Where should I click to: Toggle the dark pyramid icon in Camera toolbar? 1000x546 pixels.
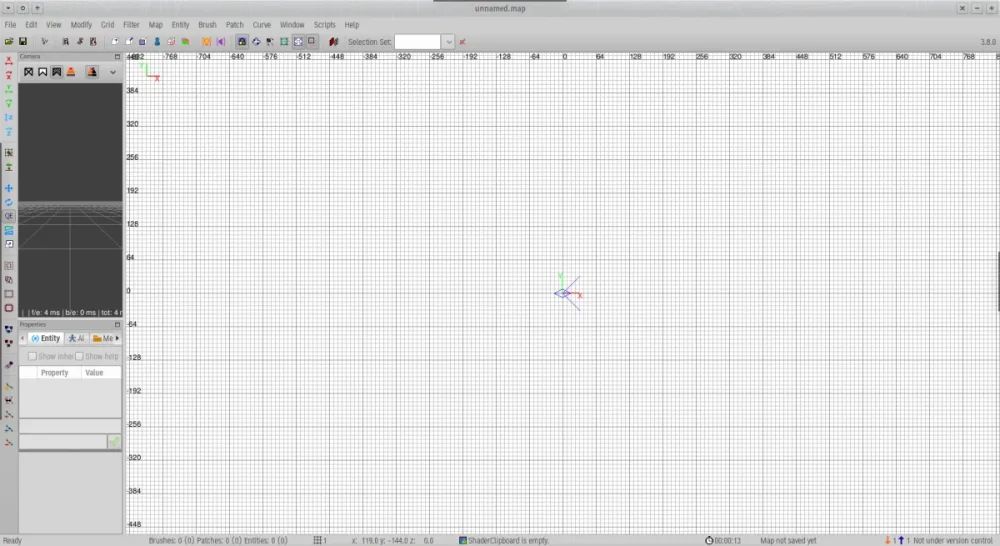[x=92, y=72]
